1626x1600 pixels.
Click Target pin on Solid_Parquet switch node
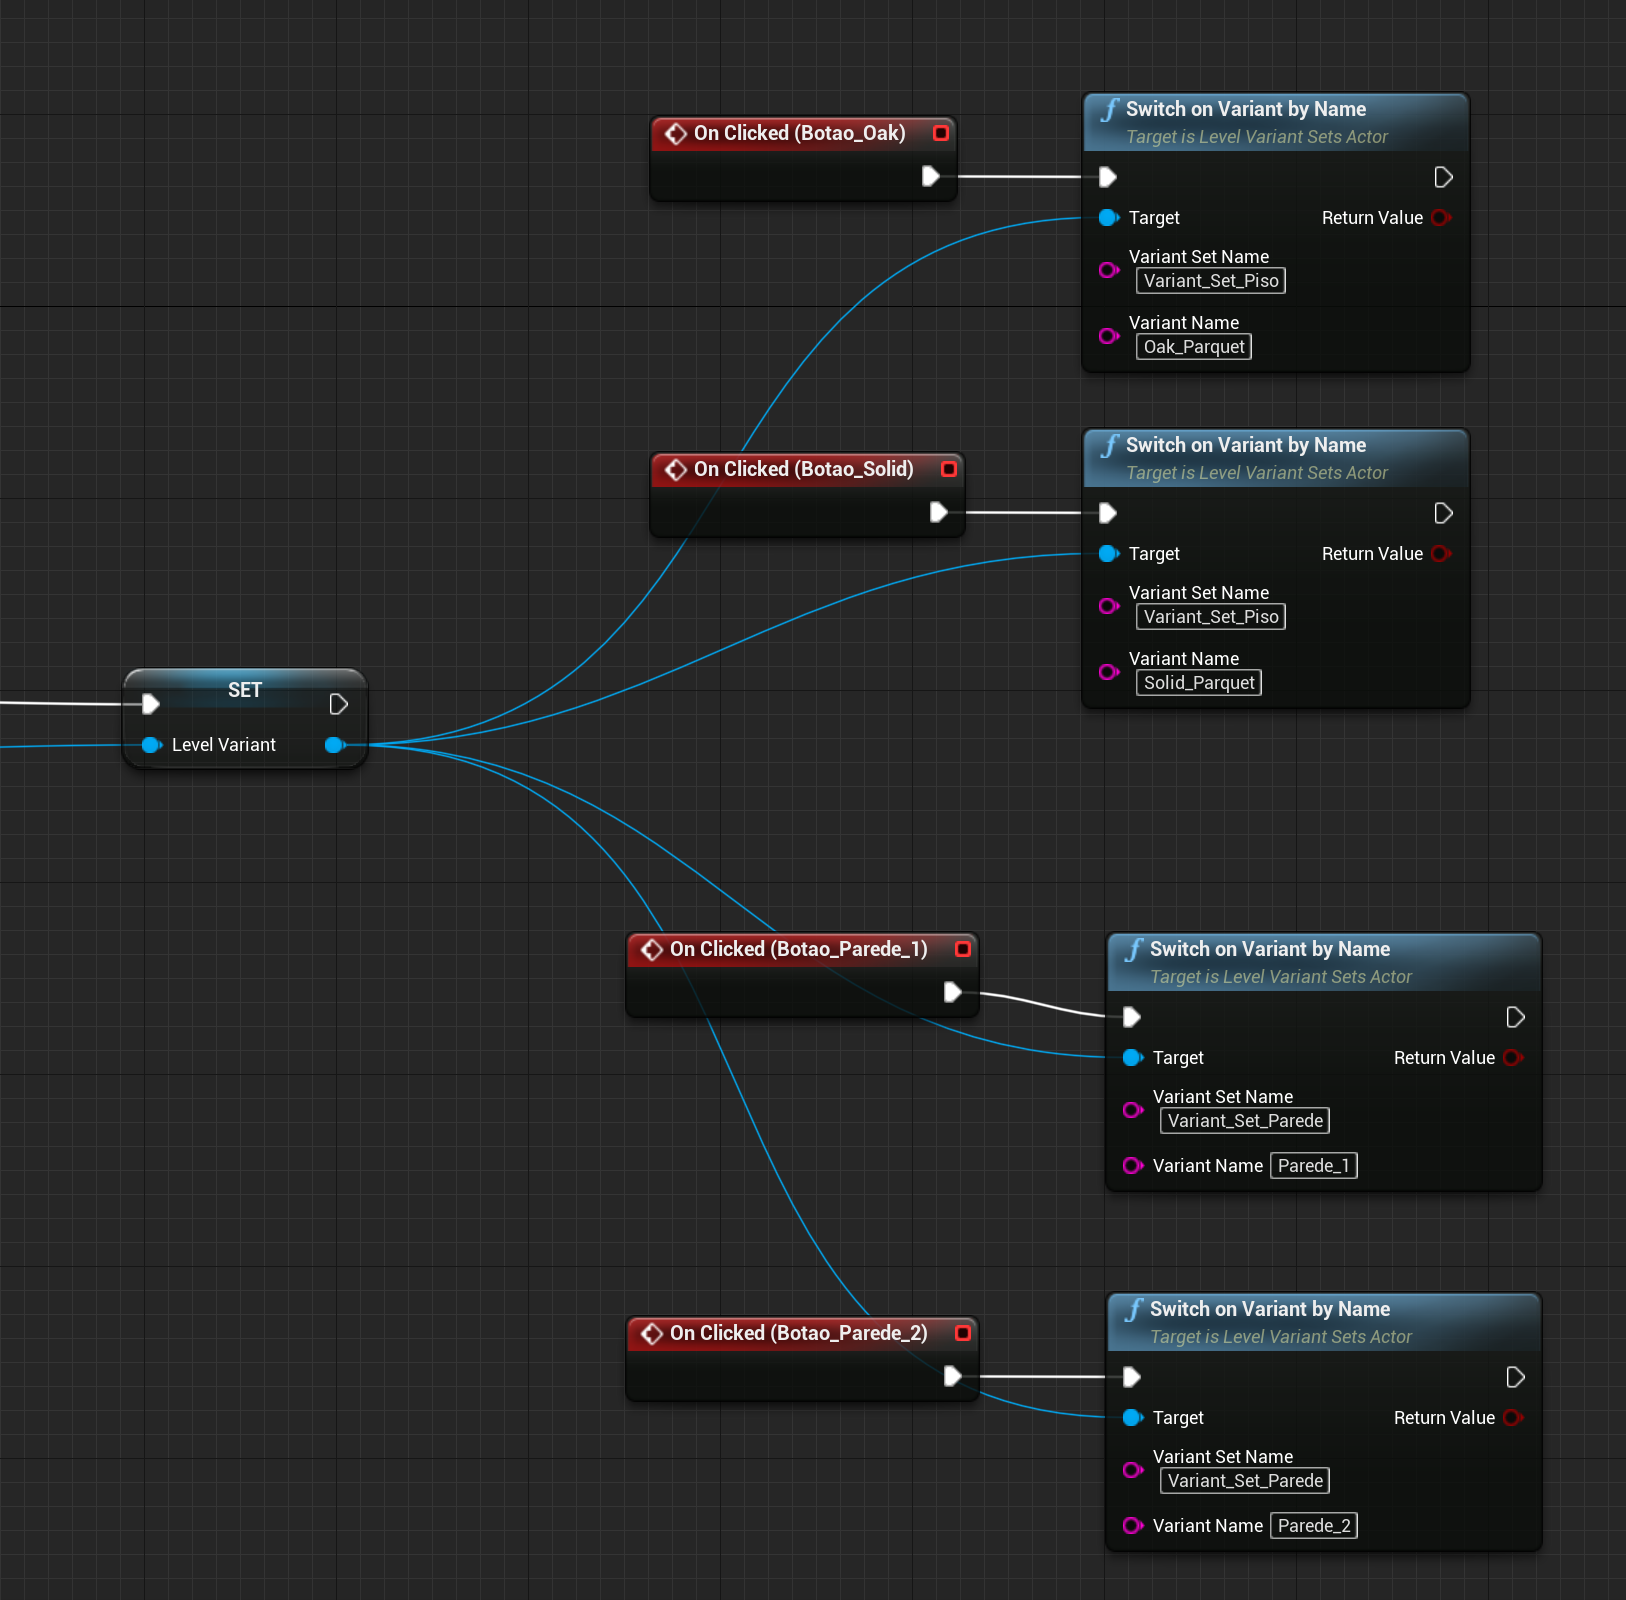coord(1108,554)
